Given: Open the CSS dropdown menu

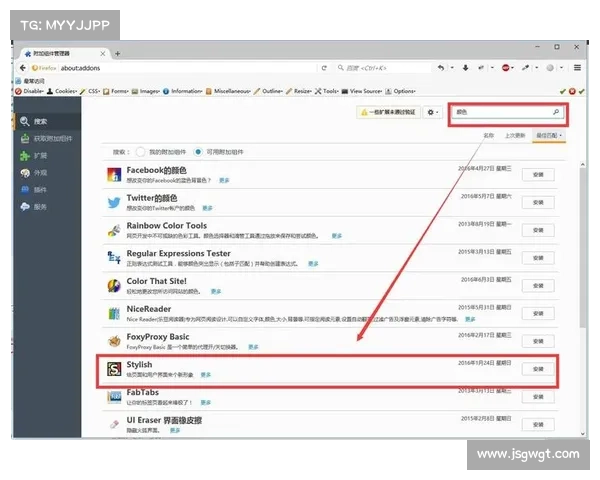Looking at the screenshot, I should click(90, 91).
